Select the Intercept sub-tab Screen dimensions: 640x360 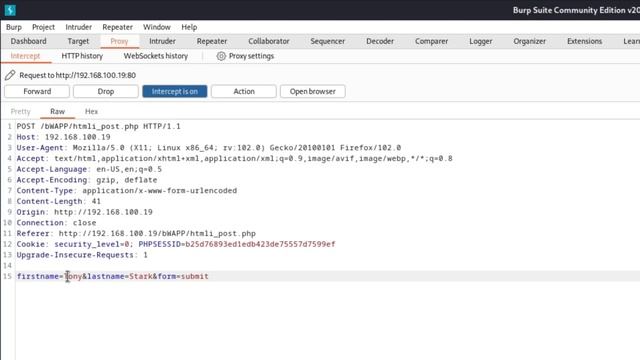25,56
